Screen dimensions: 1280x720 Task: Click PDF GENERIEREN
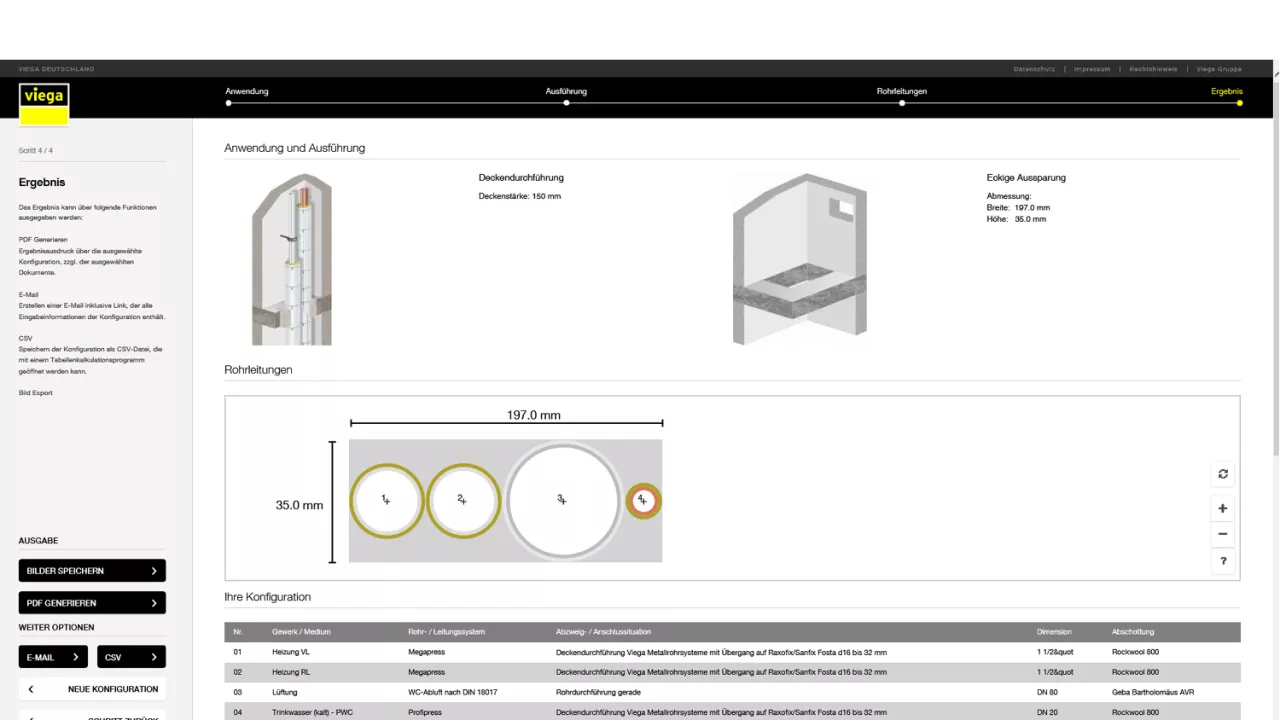point(92,603)
